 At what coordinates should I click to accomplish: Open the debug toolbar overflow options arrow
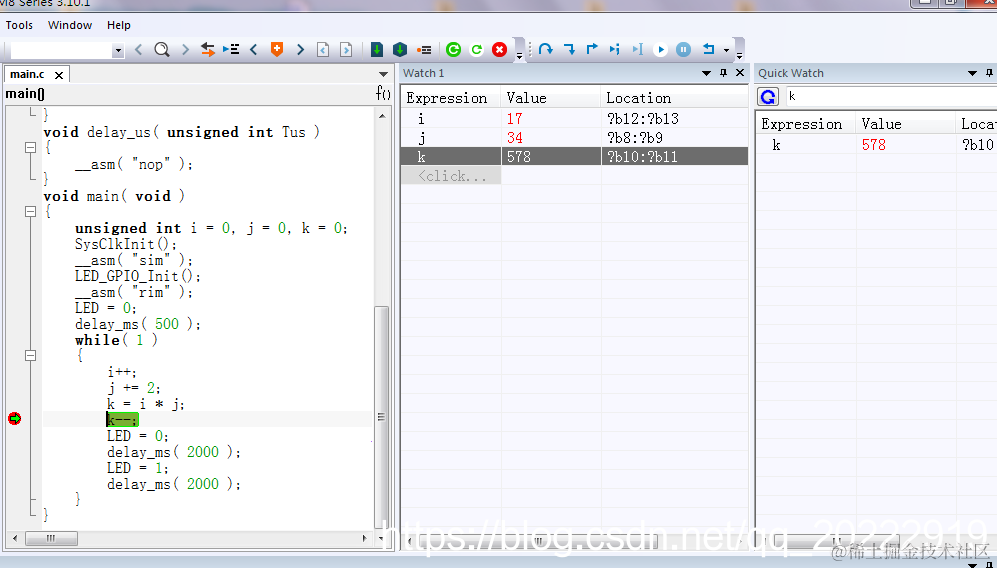[739, 56]
